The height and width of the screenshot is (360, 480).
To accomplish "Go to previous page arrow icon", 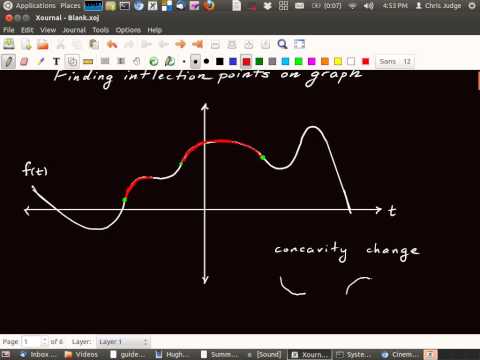I will pyautogui.click(x=163, y=44).
